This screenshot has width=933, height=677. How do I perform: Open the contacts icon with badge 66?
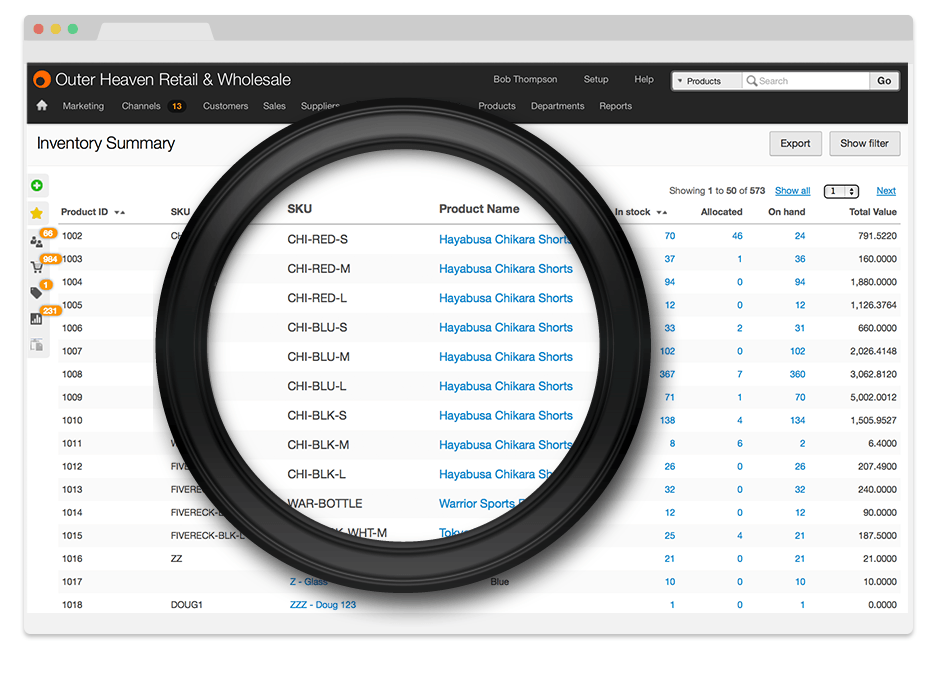click(36, 242)
